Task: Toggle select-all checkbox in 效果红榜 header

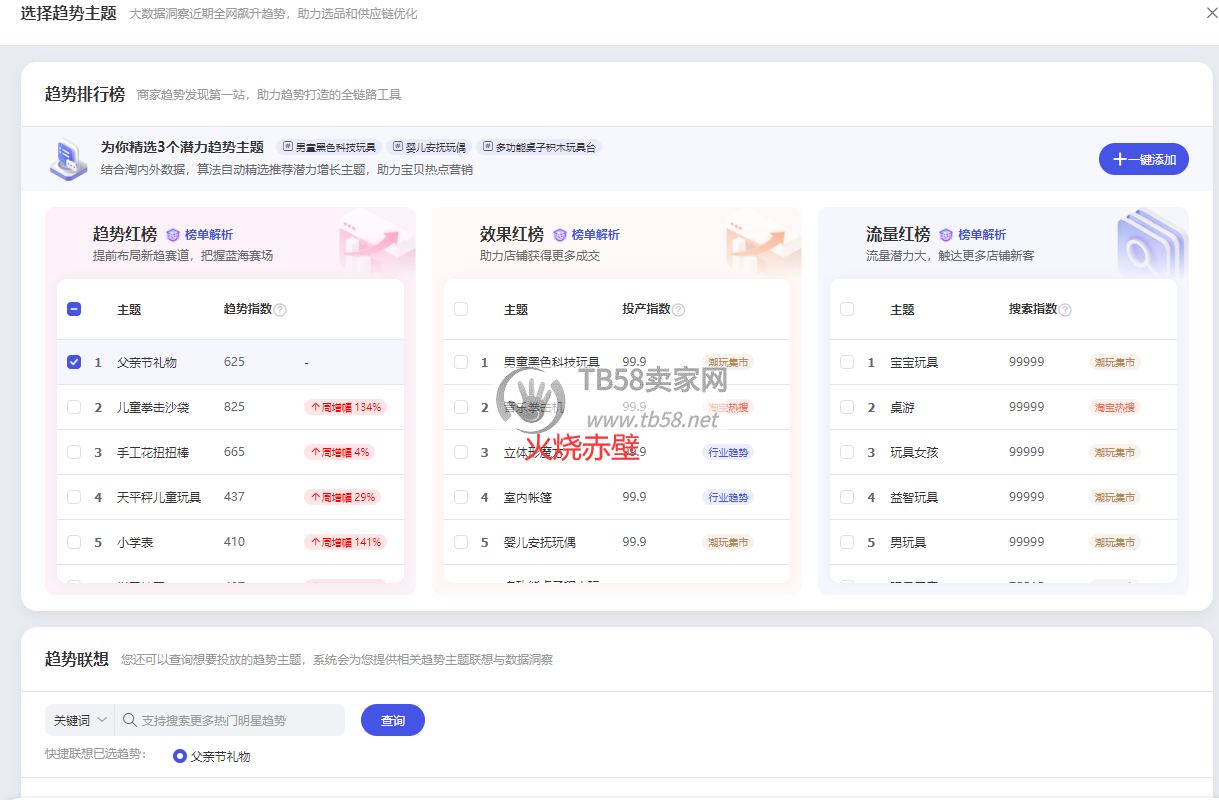Action: coord(461,309)
